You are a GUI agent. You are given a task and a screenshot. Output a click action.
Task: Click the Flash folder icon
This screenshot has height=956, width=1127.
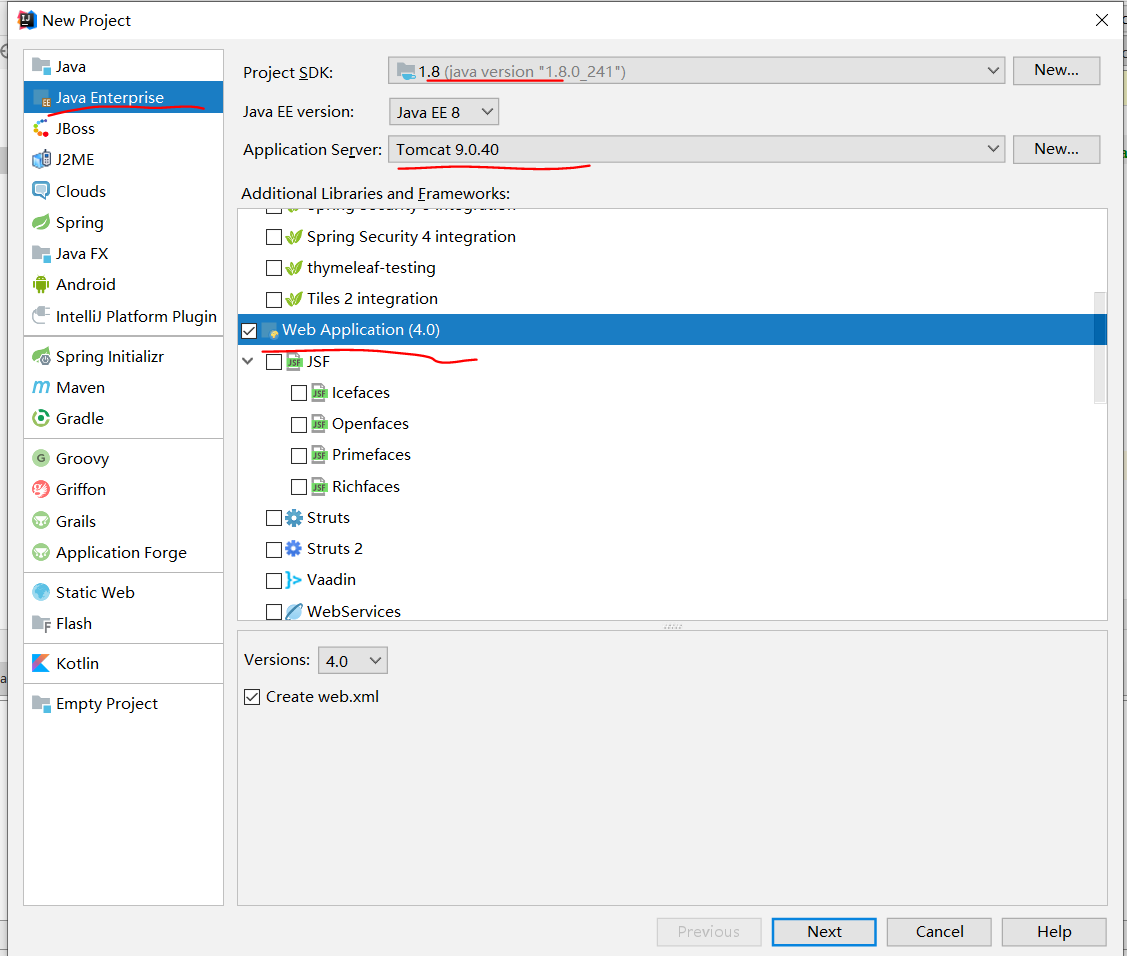point(41,623)
